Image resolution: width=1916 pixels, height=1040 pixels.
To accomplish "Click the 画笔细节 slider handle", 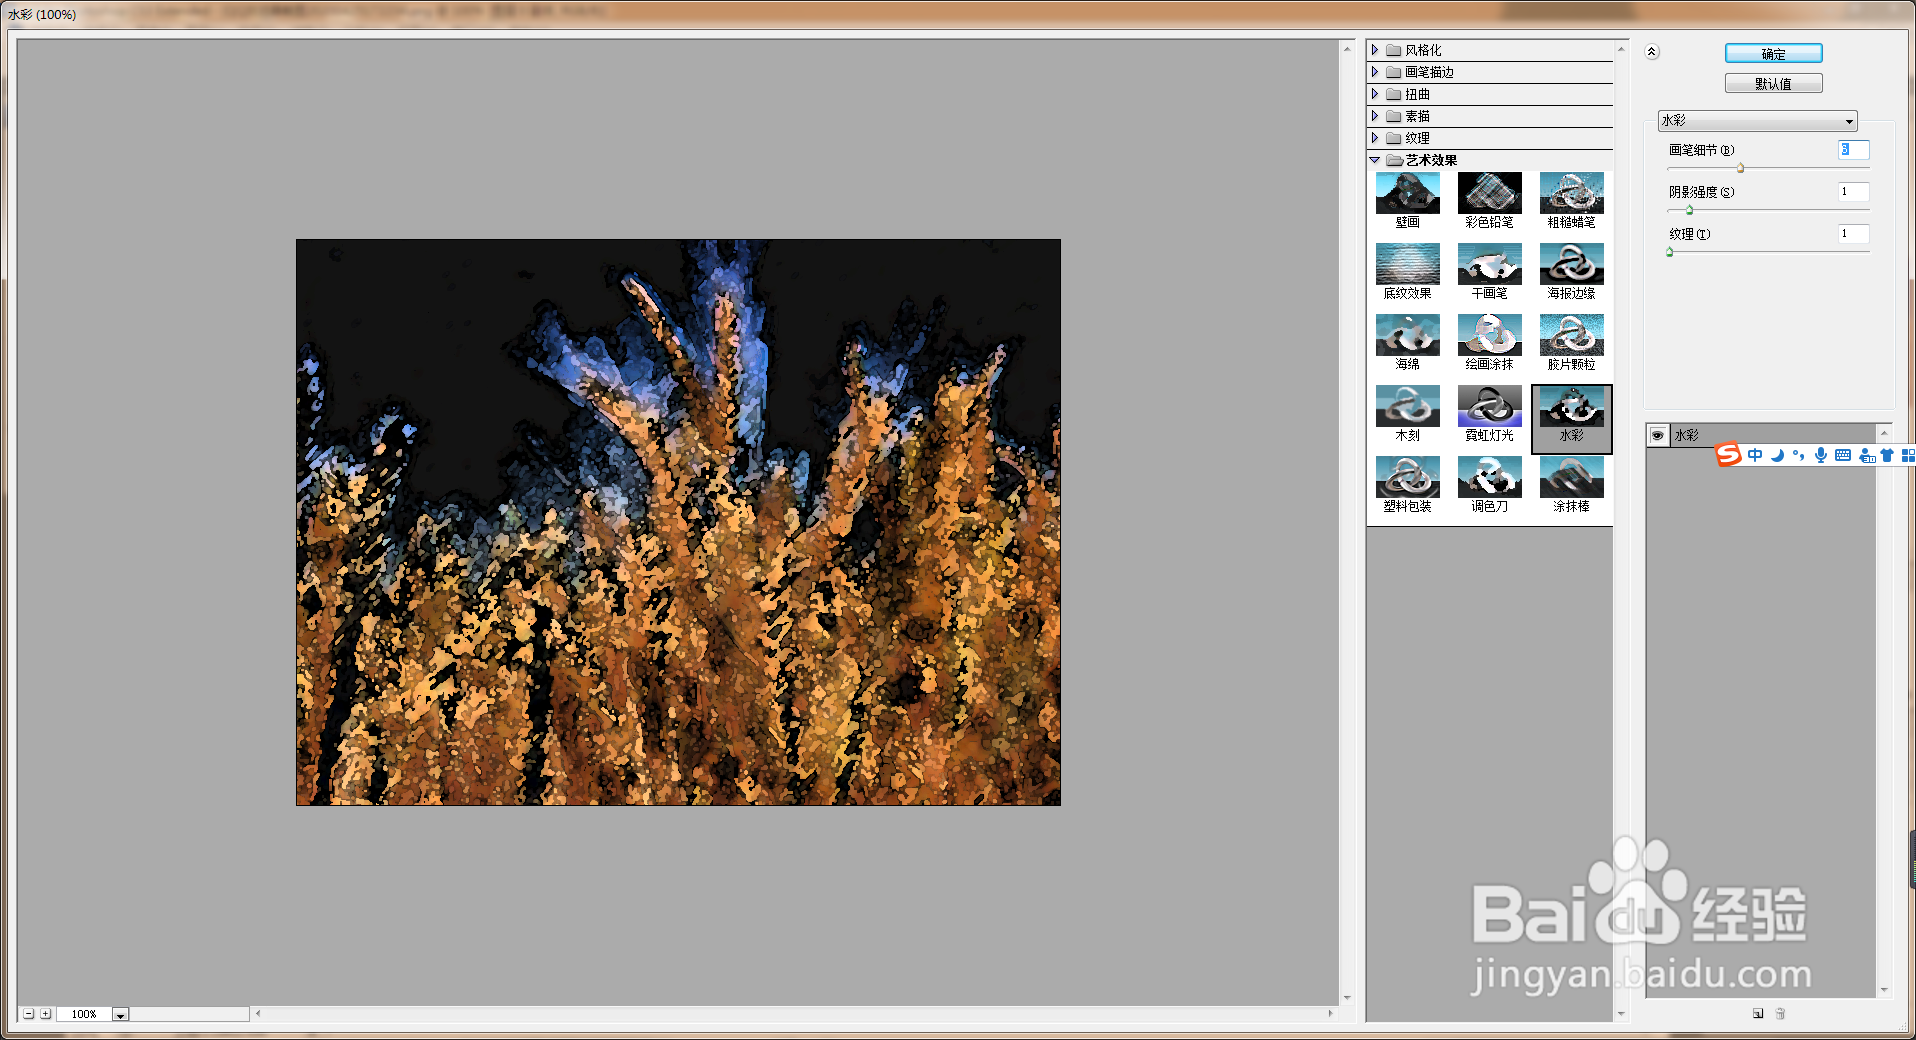I will (1741, 168).
